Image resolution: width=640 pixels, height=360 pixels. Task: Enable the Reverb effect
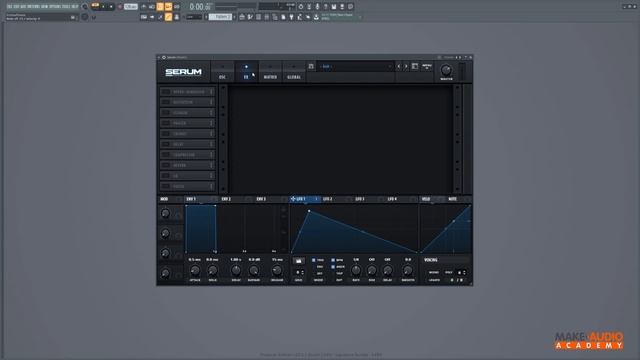(165, 165)
